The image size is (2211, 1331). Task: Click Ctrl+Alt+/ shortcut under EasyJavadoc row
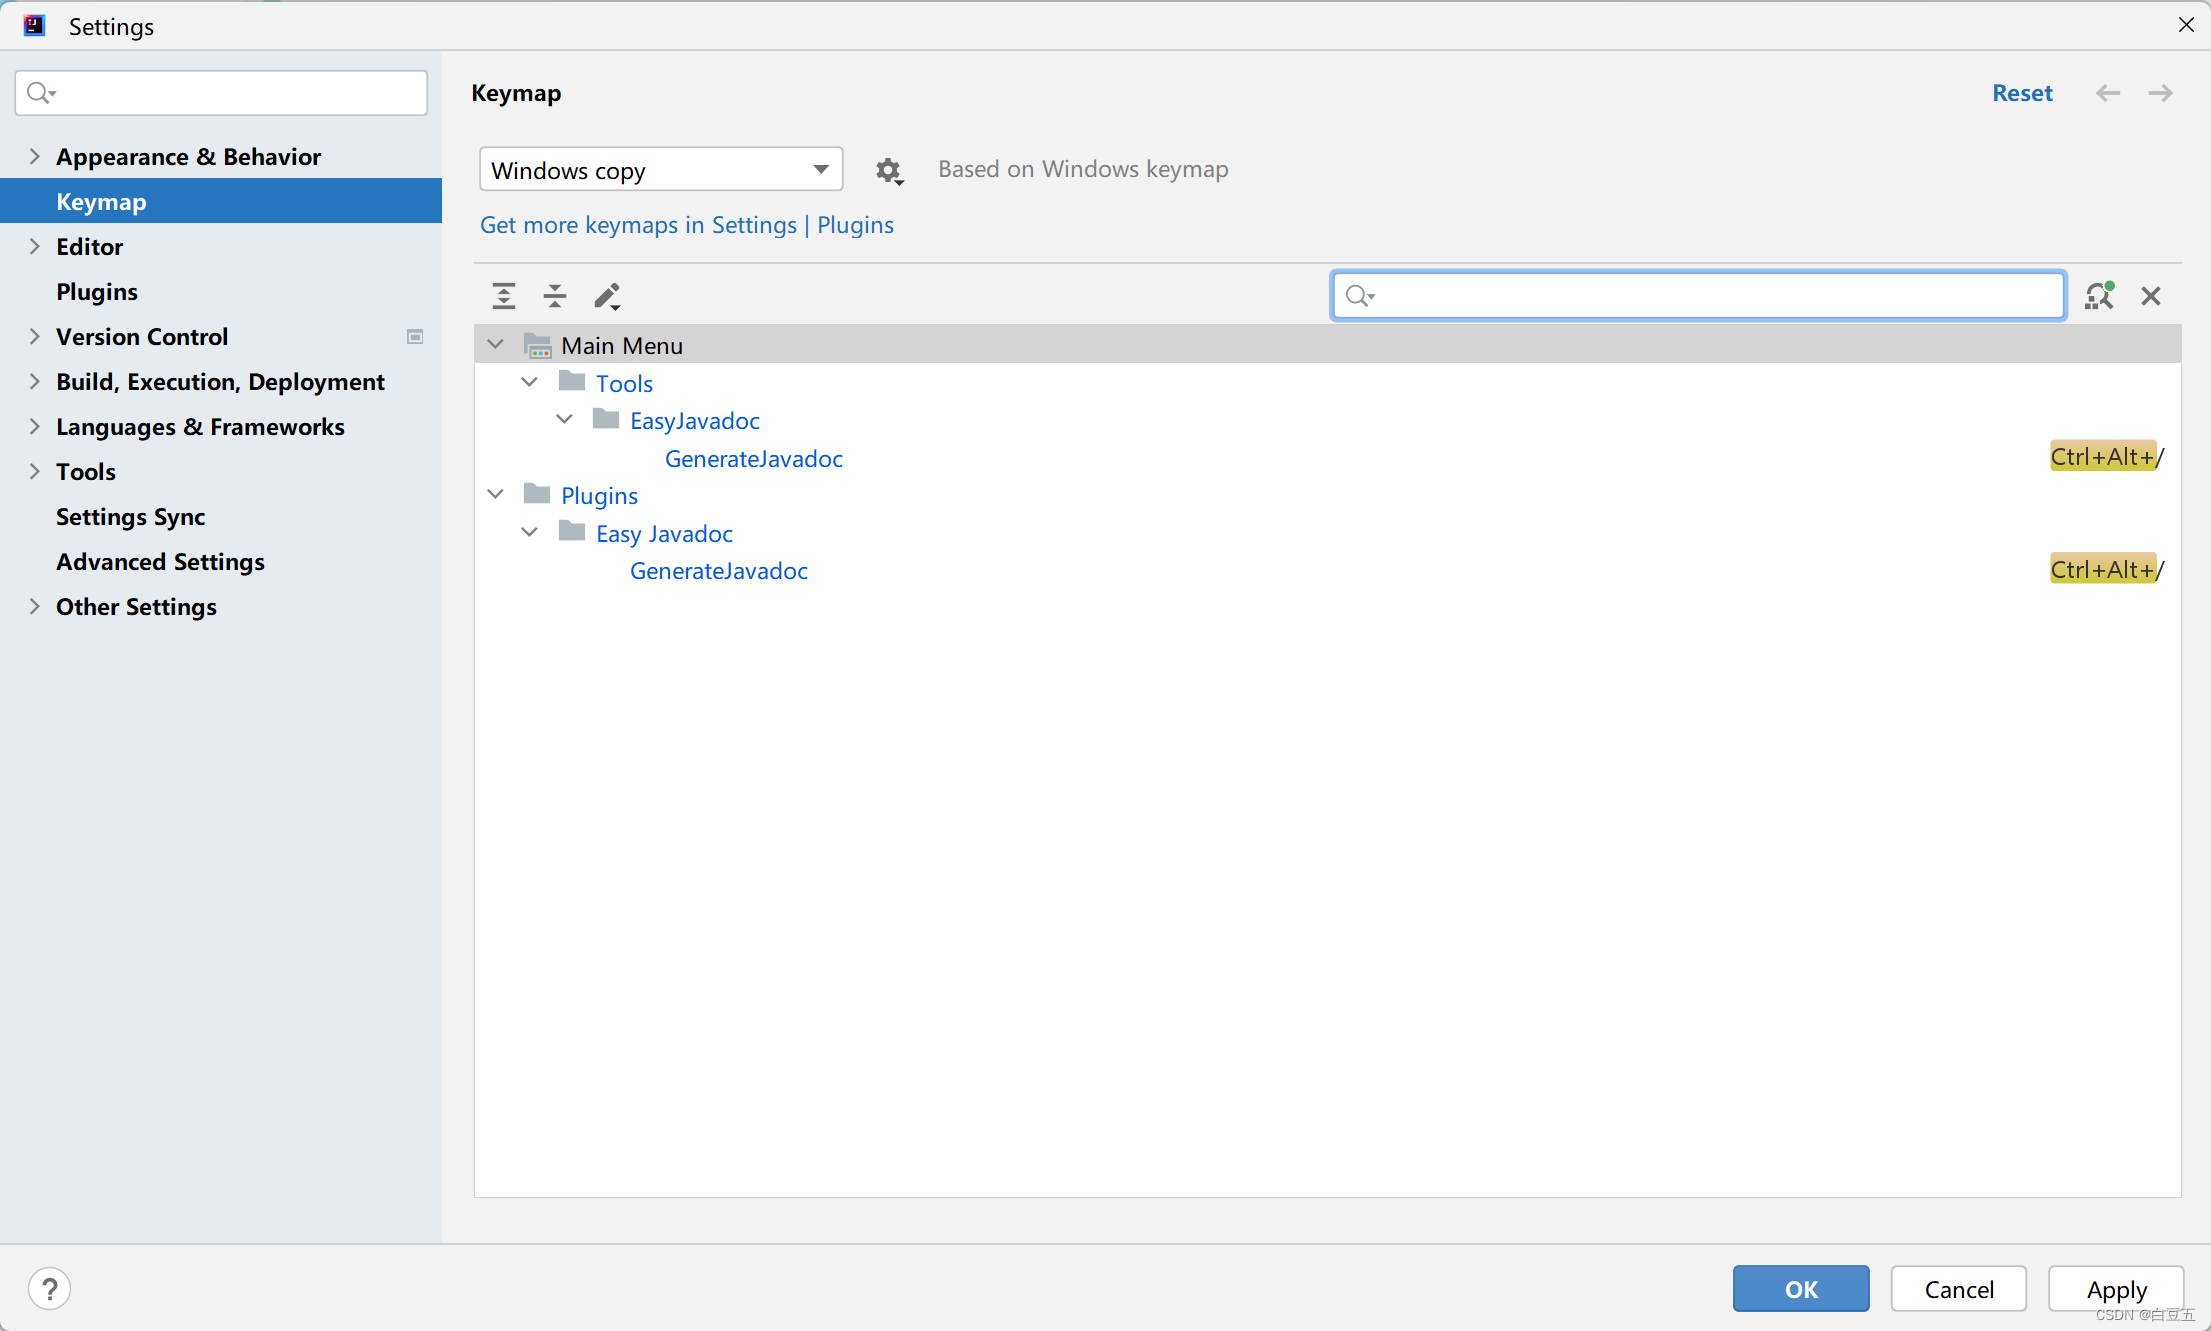[x=2107, y=457]
